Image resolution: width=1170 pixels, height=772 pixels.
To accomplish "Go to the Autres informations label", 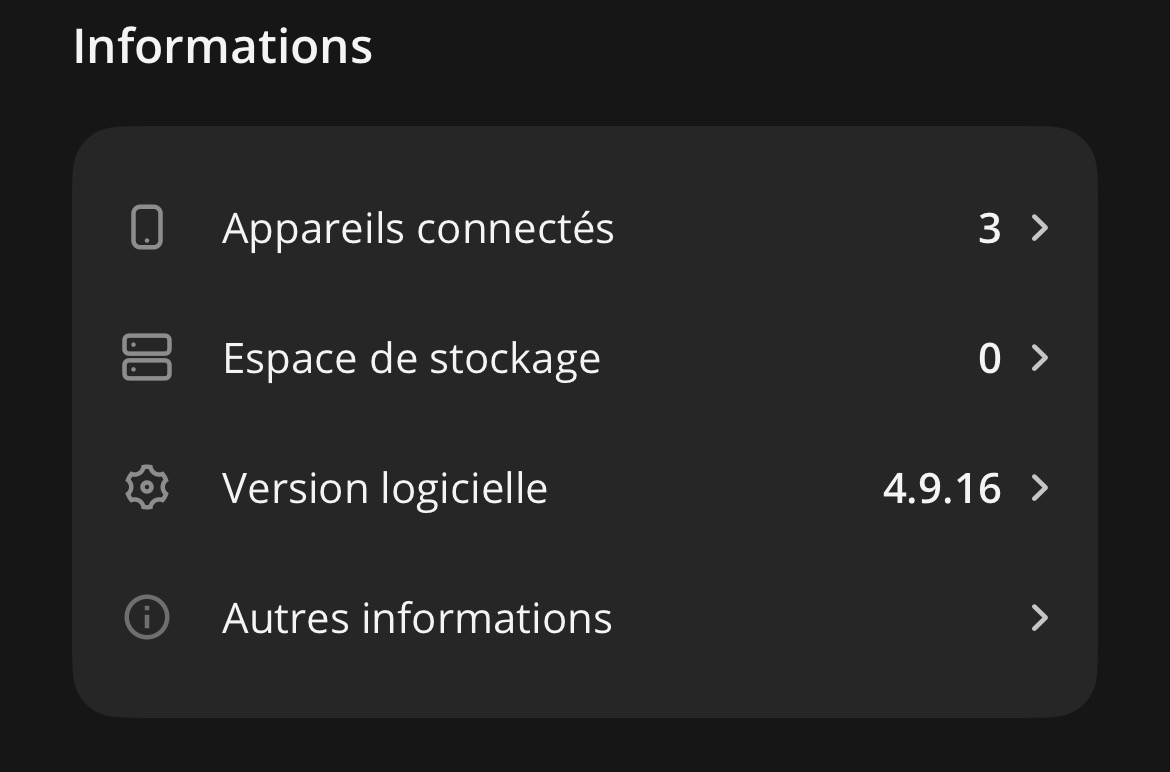I will (416, 618).
